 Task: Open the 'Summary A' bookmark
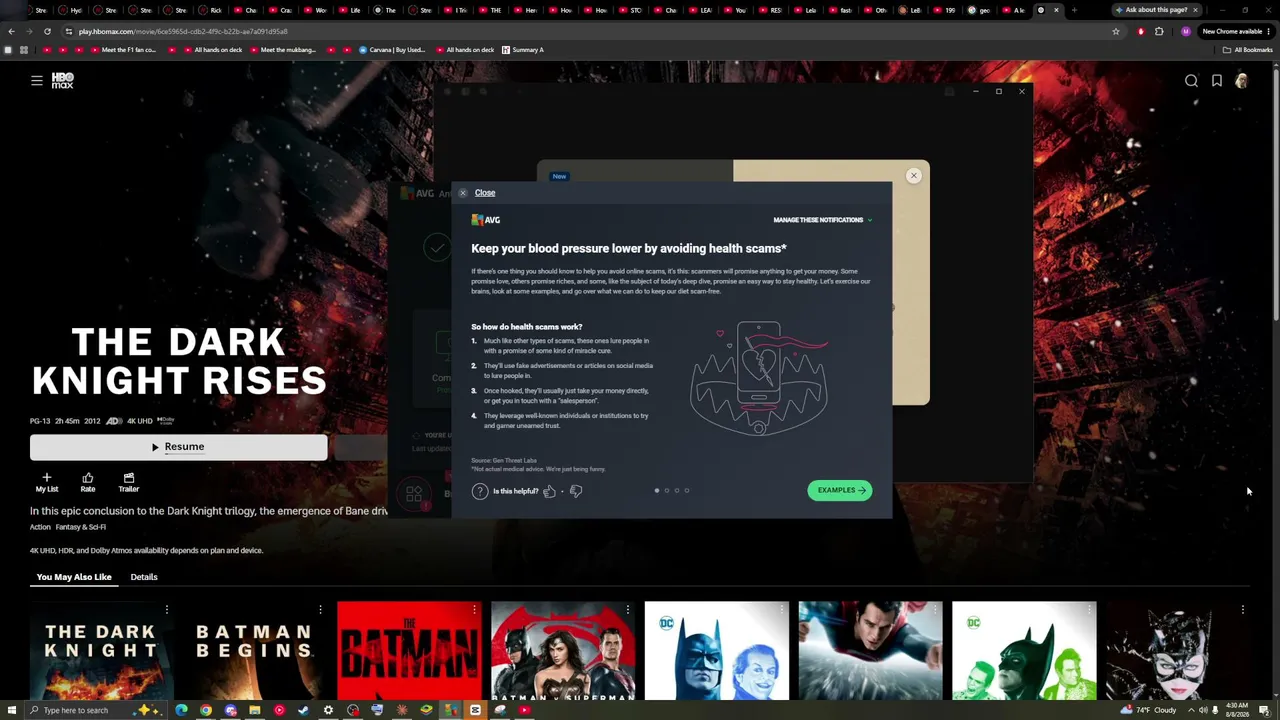[x=523, y=50]
